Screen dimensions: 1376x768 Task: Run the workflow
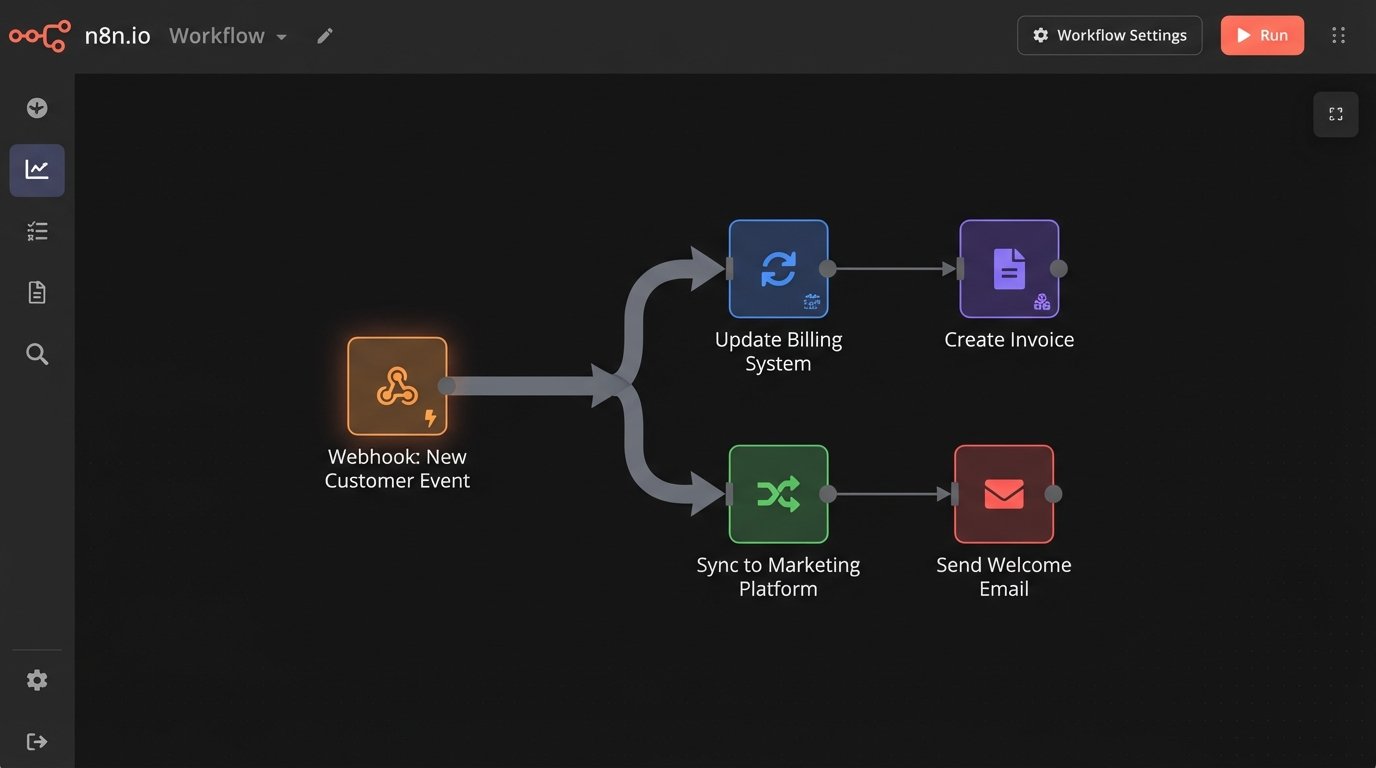click(1261, 35)
